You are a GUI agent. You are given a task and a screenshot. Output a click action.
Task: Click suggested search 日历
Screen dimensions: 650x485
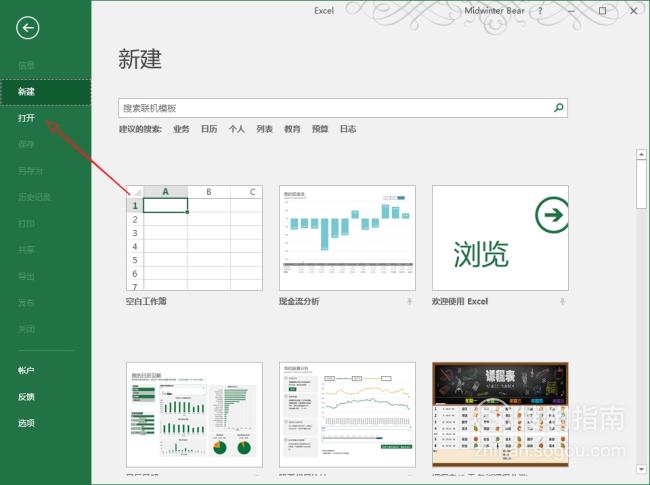point(209,129)
